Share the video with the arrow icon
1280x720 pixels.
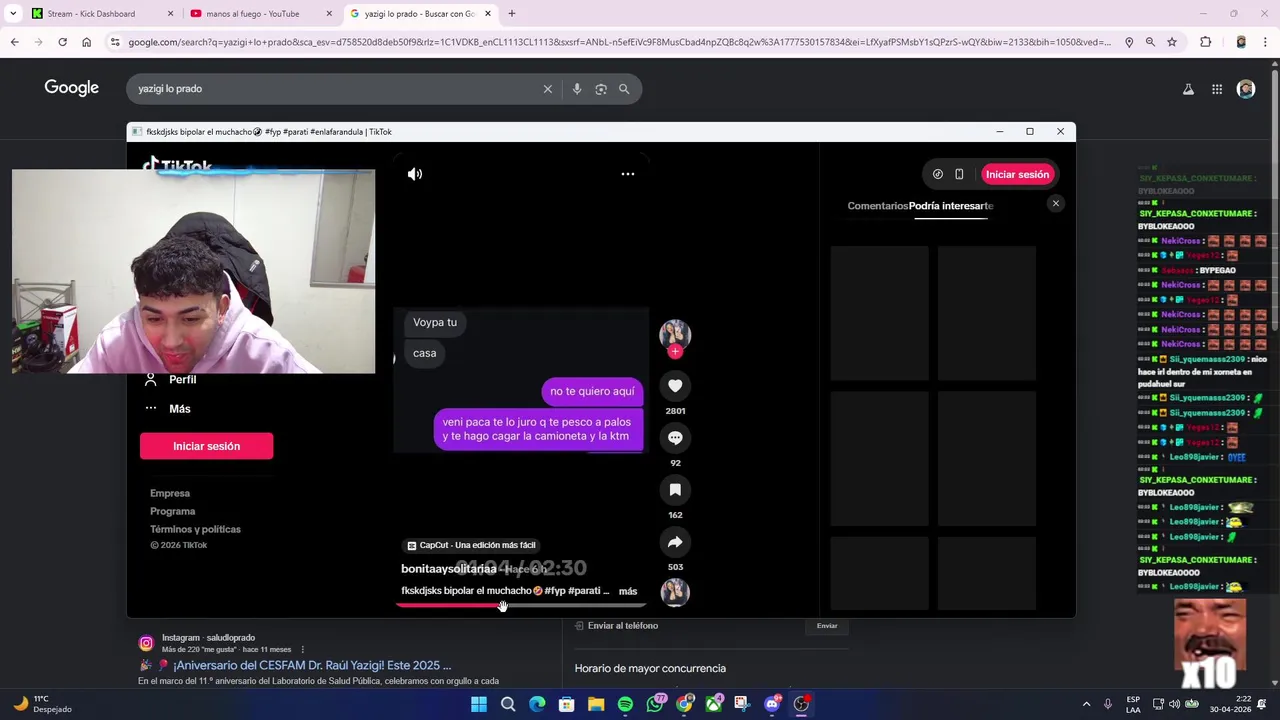tap(675, 542)
